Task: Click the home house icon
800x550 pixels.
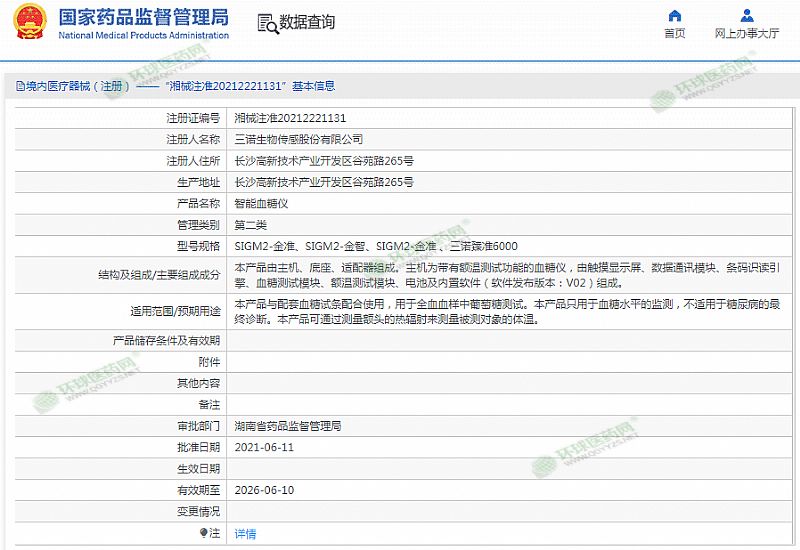Action: [x=675, y=15]
